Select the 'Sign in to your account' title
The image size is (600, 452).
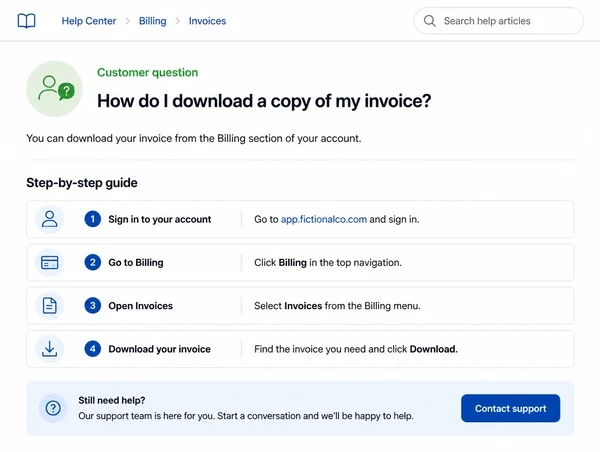[160, 219]
